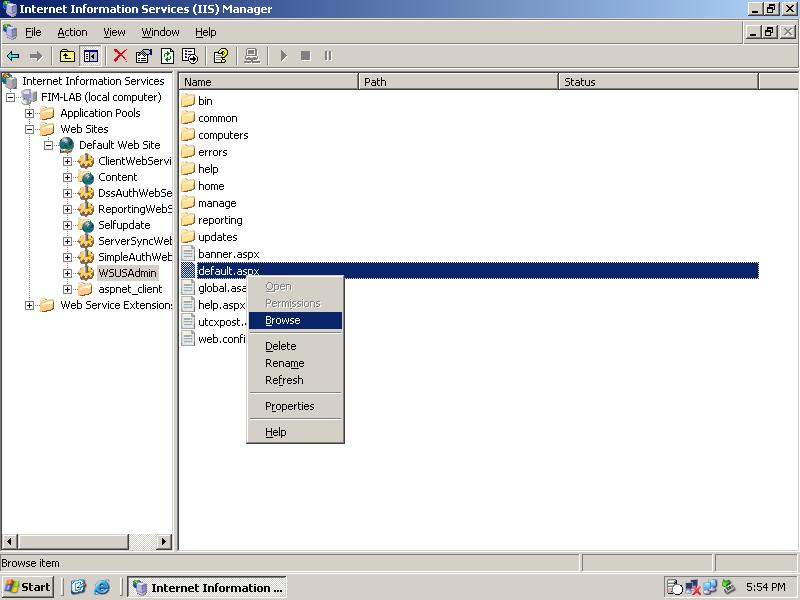
Task: Choose Help from the context menu
Action: tap(295, 432)
